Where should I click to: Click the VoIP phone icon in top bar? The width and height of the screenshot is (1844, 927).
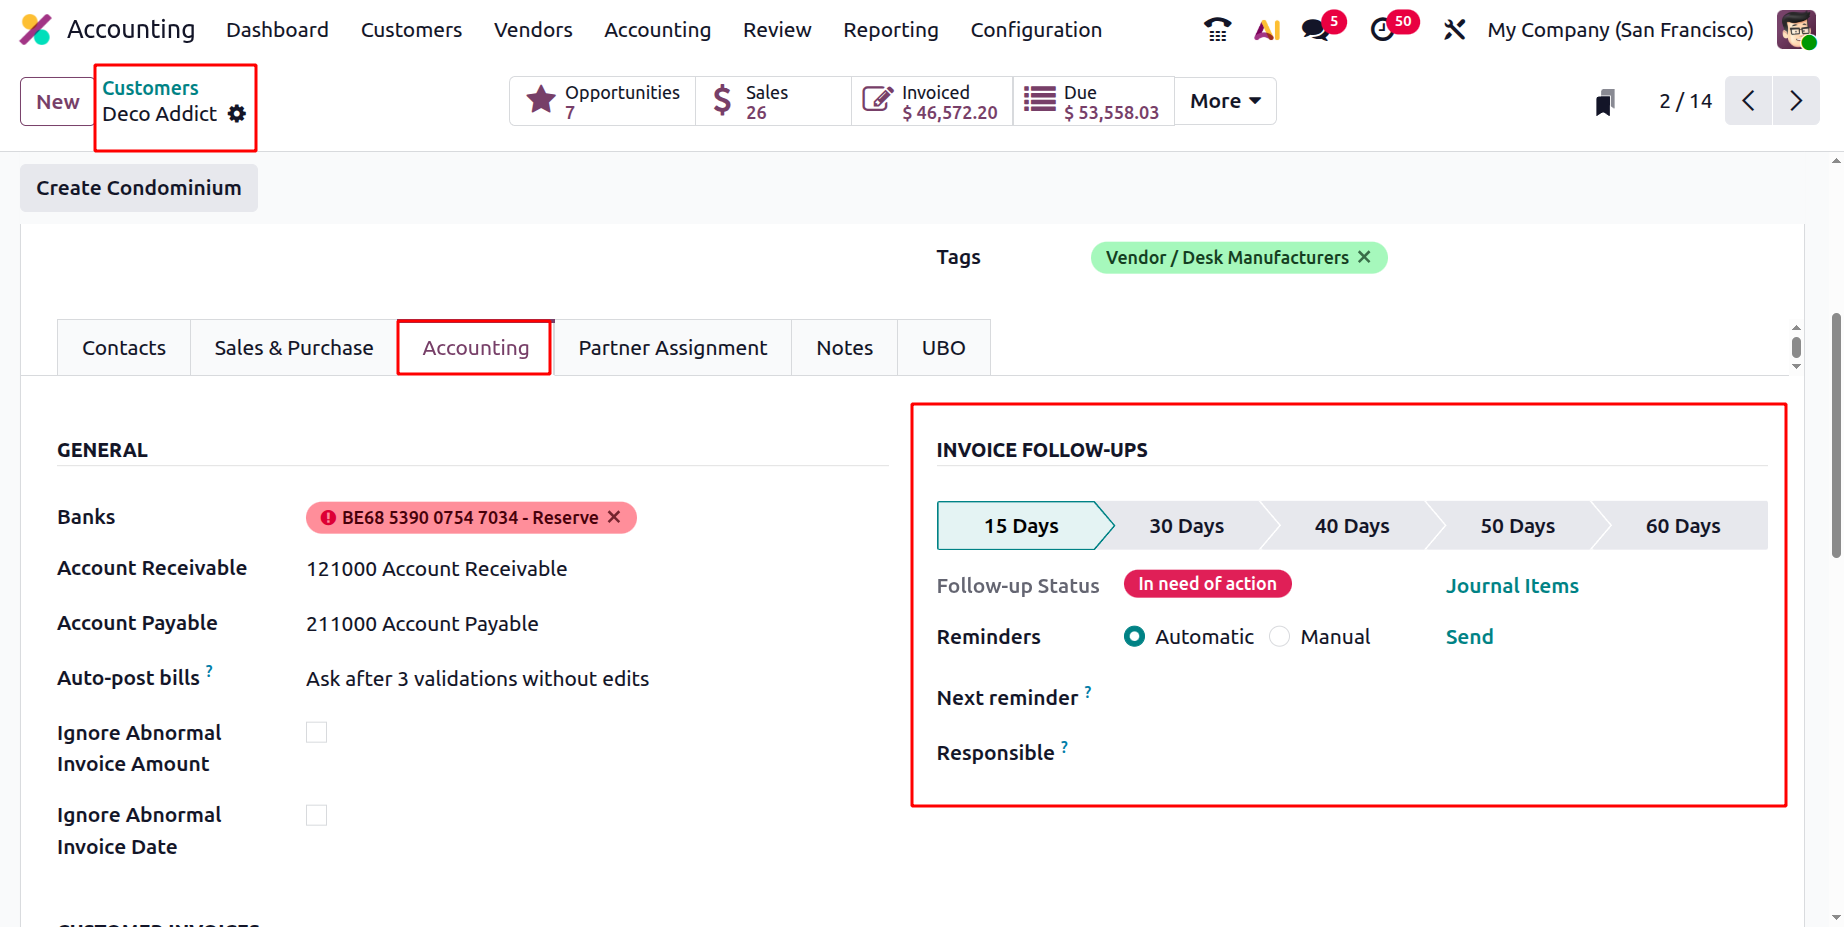[x=1216, y=30]
